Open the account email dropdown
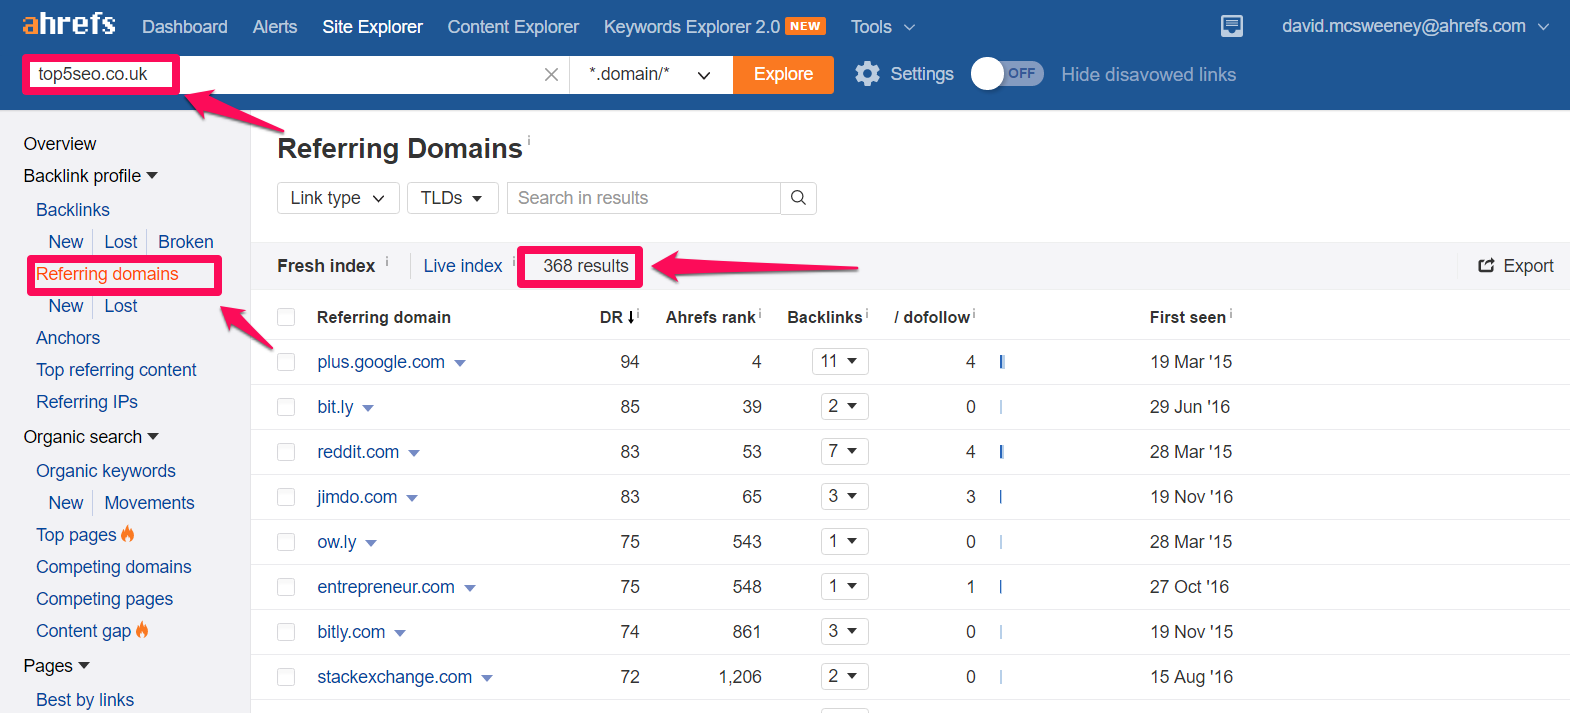 tap(1415, 26)
